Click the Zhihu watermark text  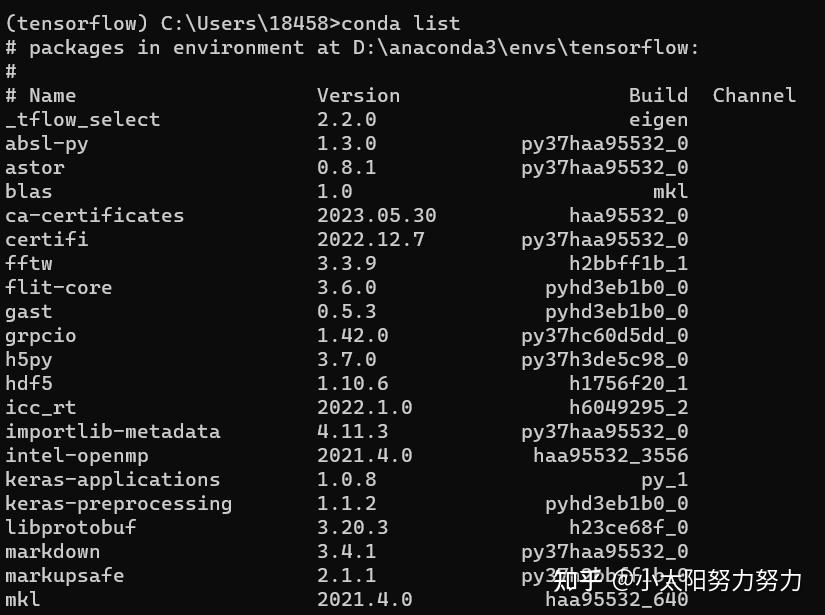[678, 581]
